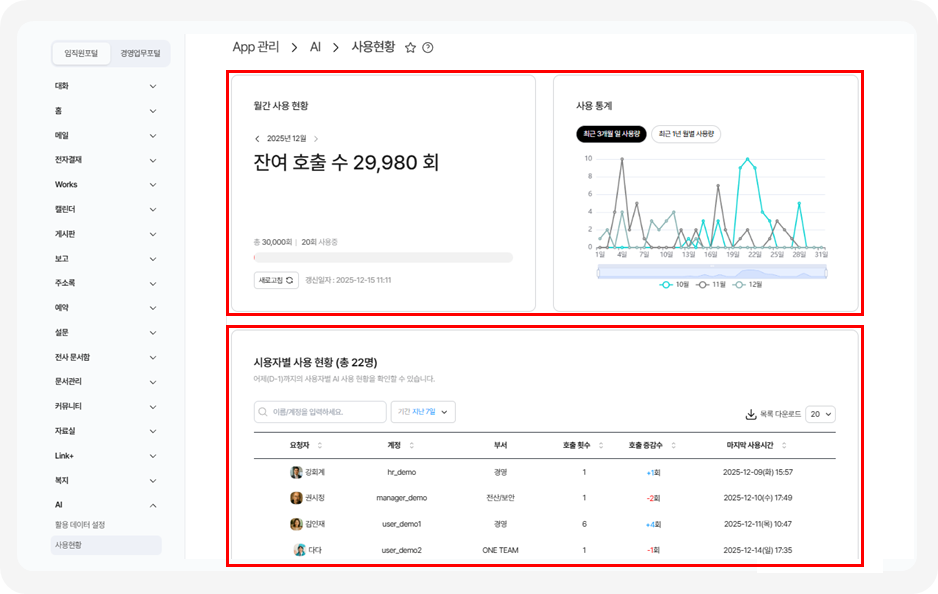This screenshot has height=594, width=938.
Task: Click the 새로고침 button
Action: (278, 278)
